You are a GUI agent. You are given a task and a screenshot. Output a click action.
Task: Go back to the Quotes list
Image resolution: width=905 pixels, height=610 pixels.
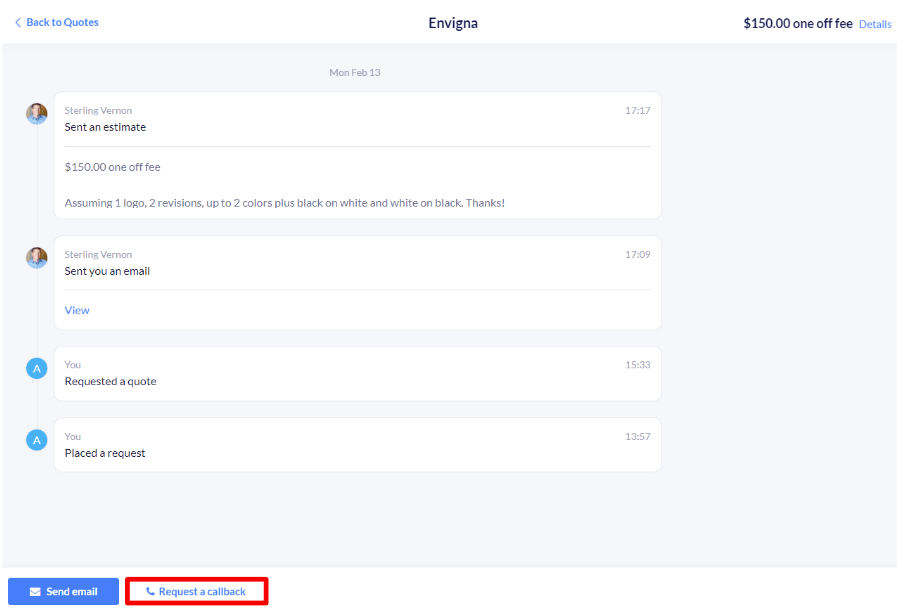point(62,23)
